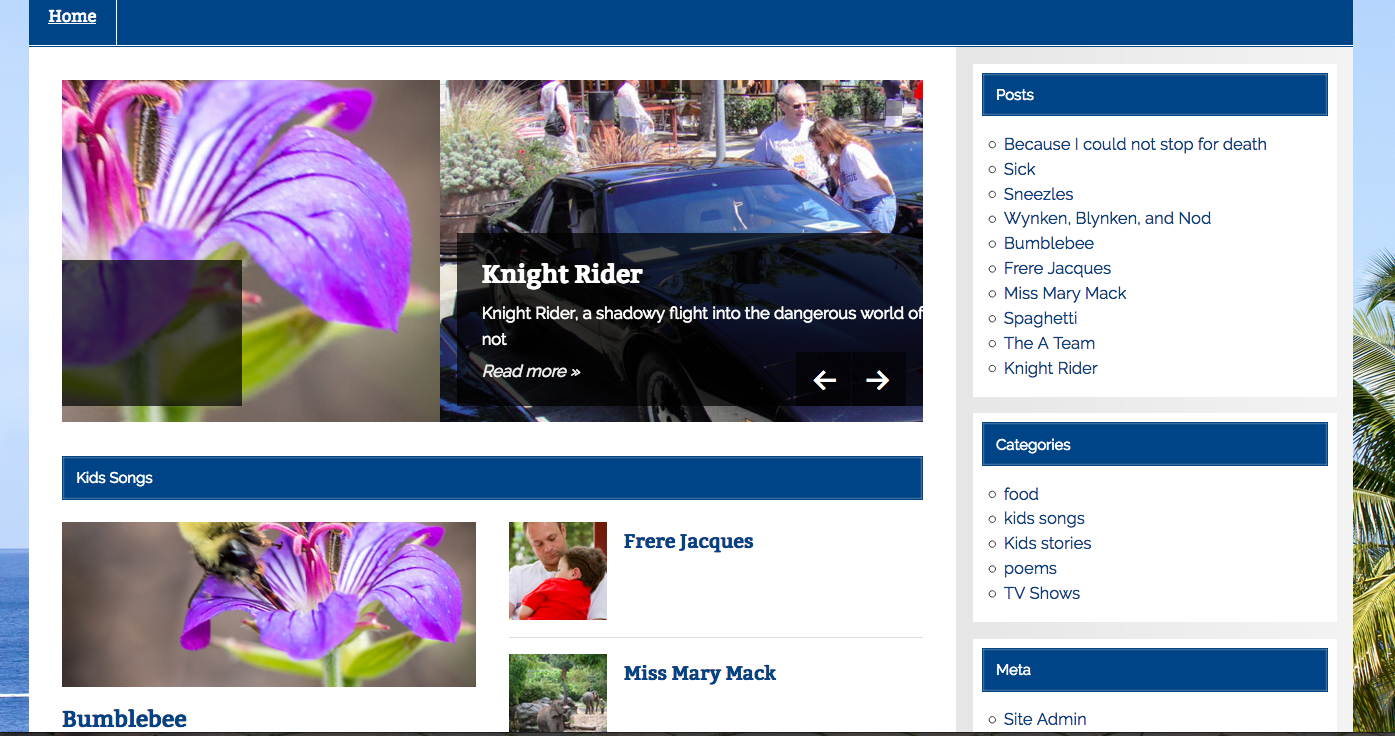The height and width of the screenshot is (736, 1395).
Task: Select the TV Shows category
Action: point(1042,593)
